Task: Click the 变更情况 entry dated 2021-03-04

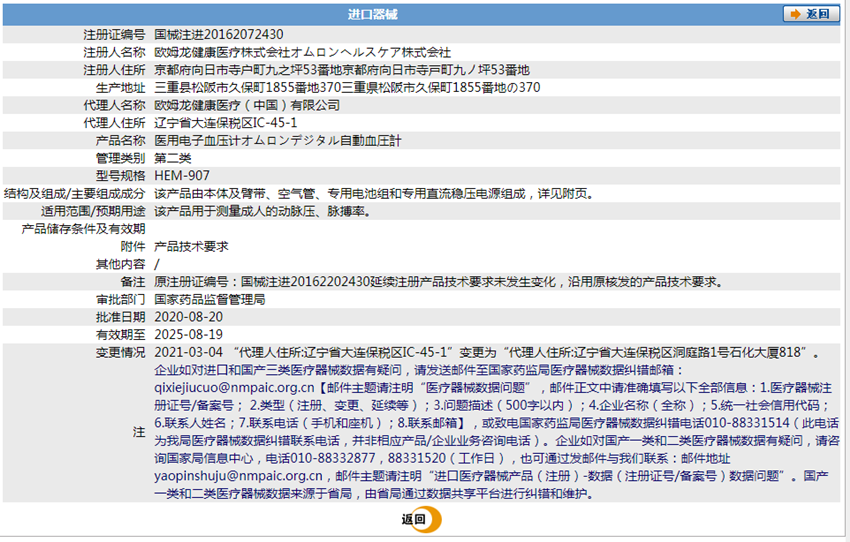Action: click(x=486, y=352)
